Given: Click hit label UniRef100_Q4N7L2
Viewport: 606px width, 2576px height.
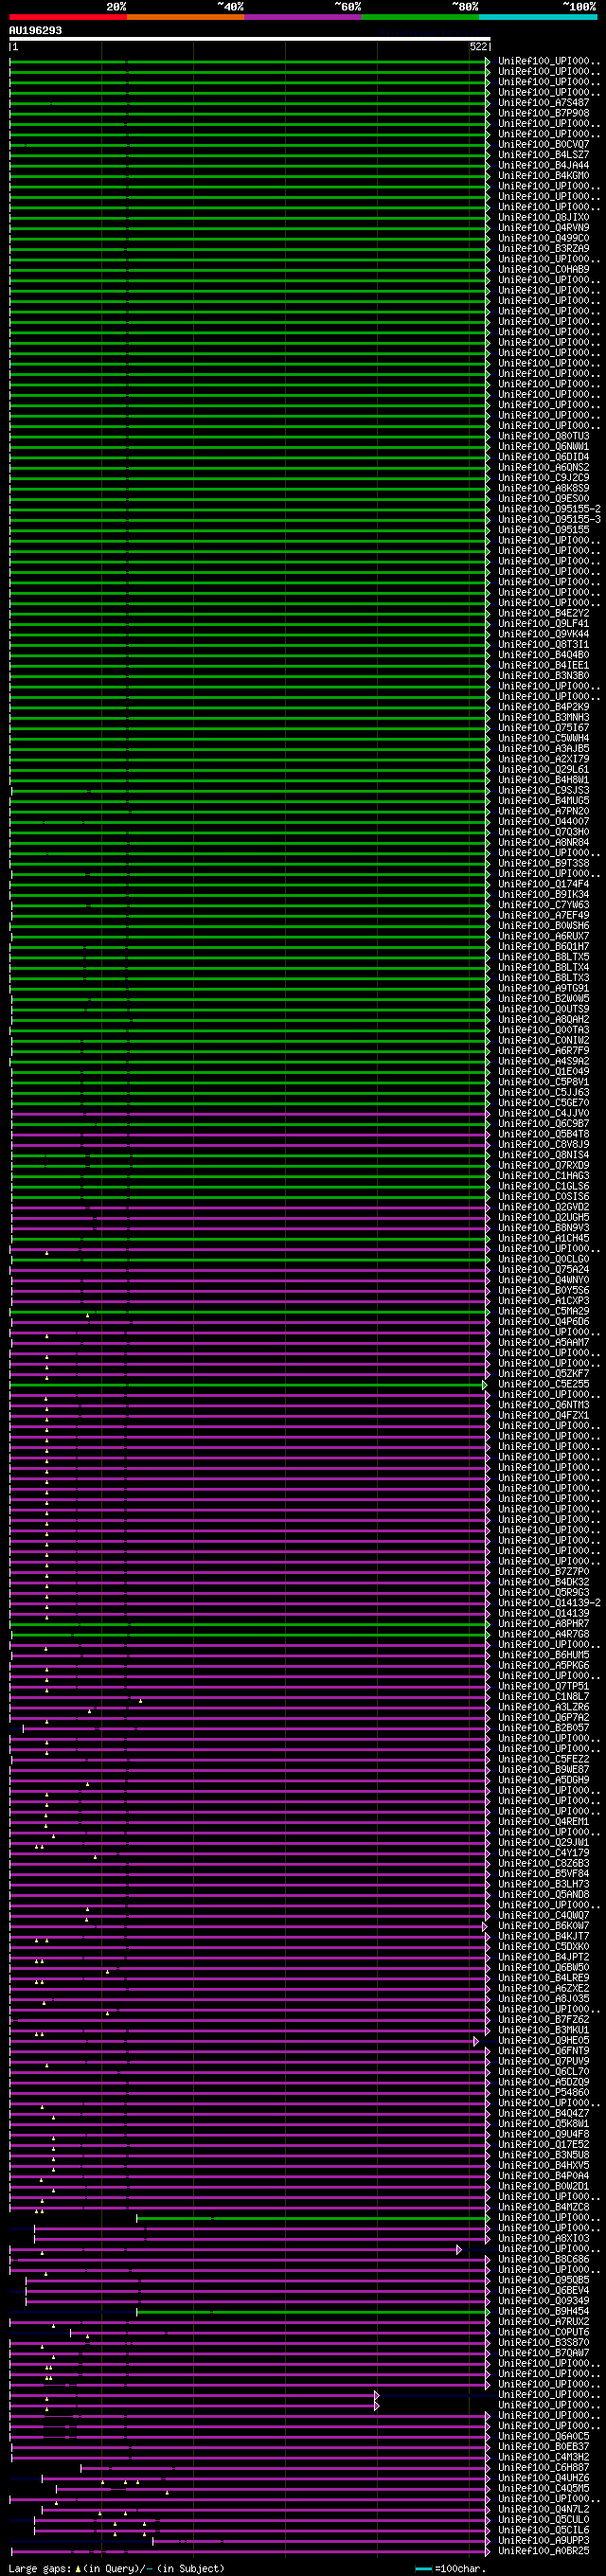Looking at the screenshot, I should (544, 2509).
